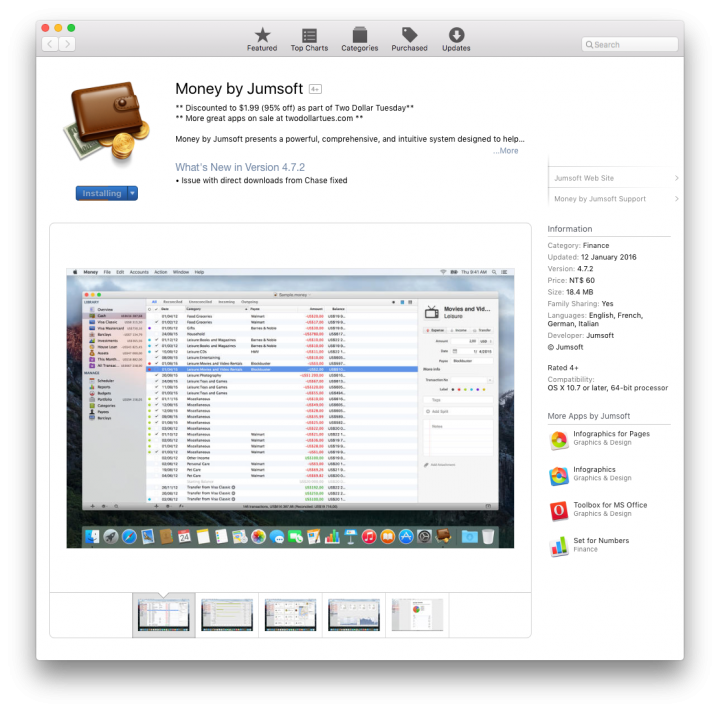Expand the description with ...More
This screenshot has height=712, width=720.
click(x=506, y=151)
